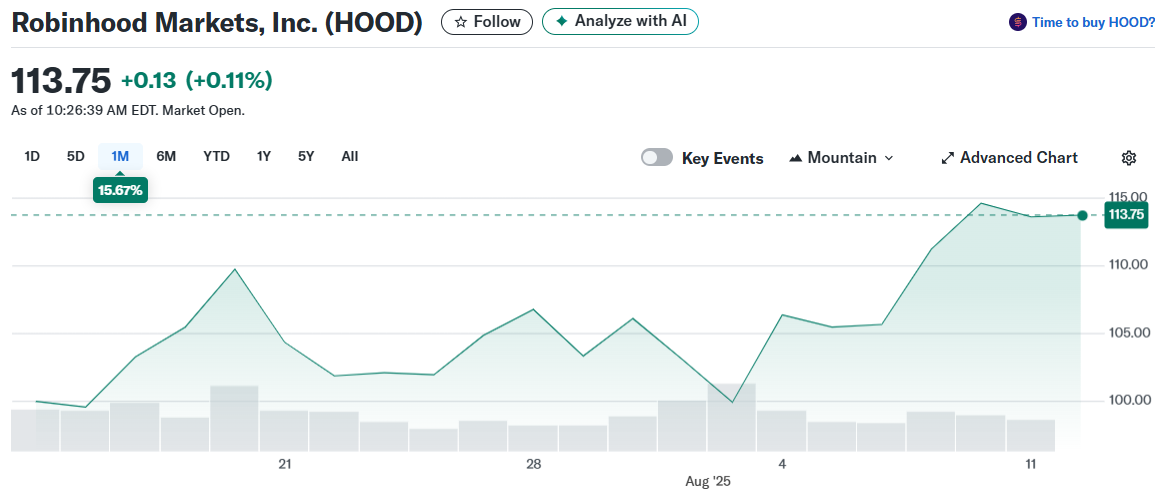Switch to the 1Y time range
Image resolution: width=1159 pixels, height=492 pixels.
pos(264,157)
